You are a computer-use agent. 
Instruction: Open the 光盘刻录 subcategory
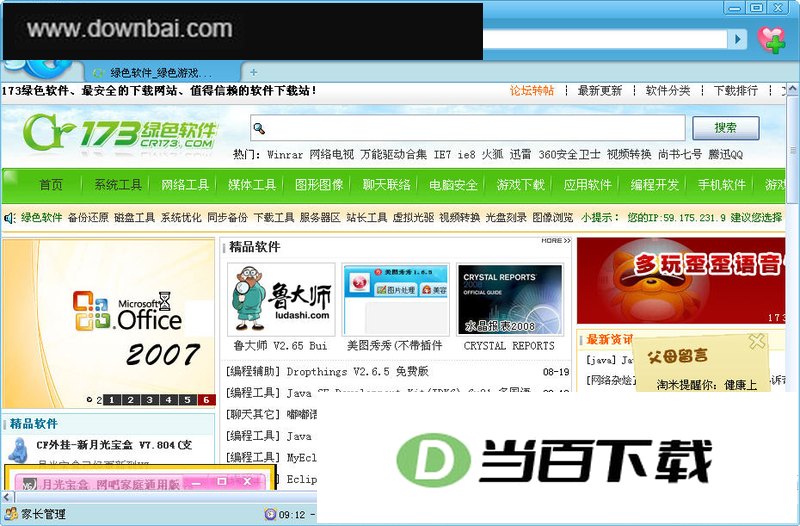(x=506, y=218)
